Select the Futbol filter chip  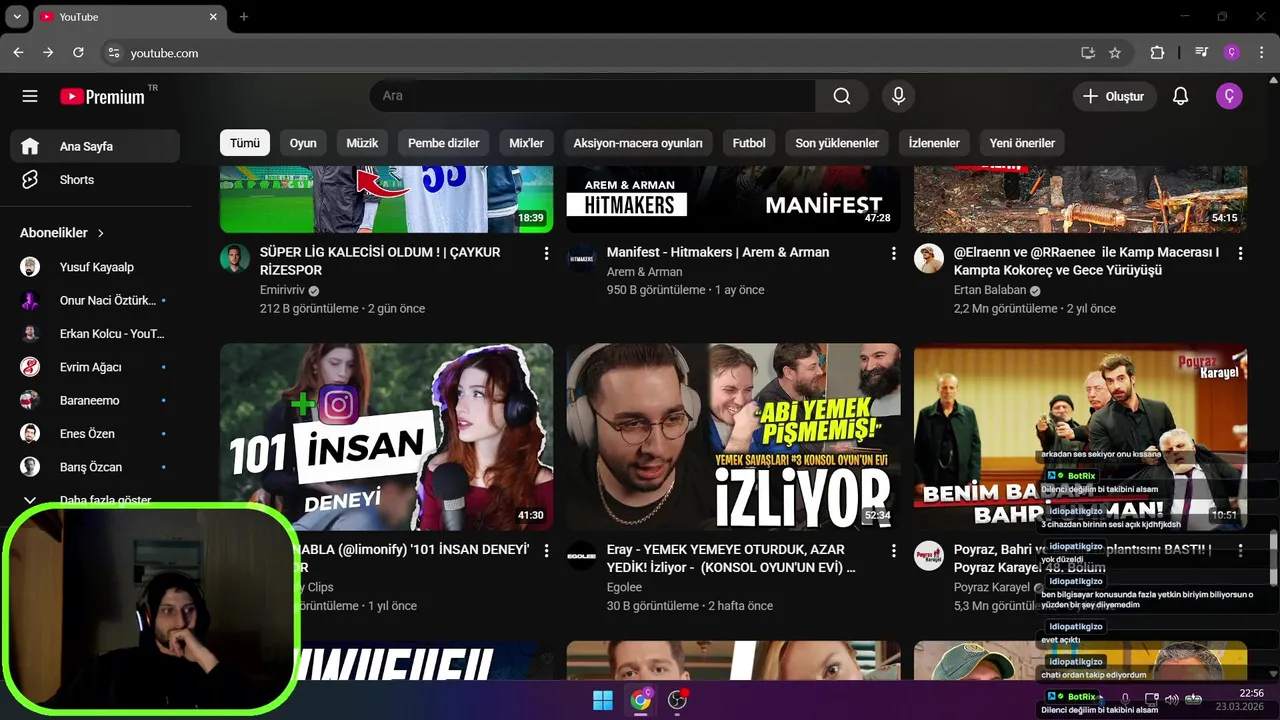pos(749,143)
